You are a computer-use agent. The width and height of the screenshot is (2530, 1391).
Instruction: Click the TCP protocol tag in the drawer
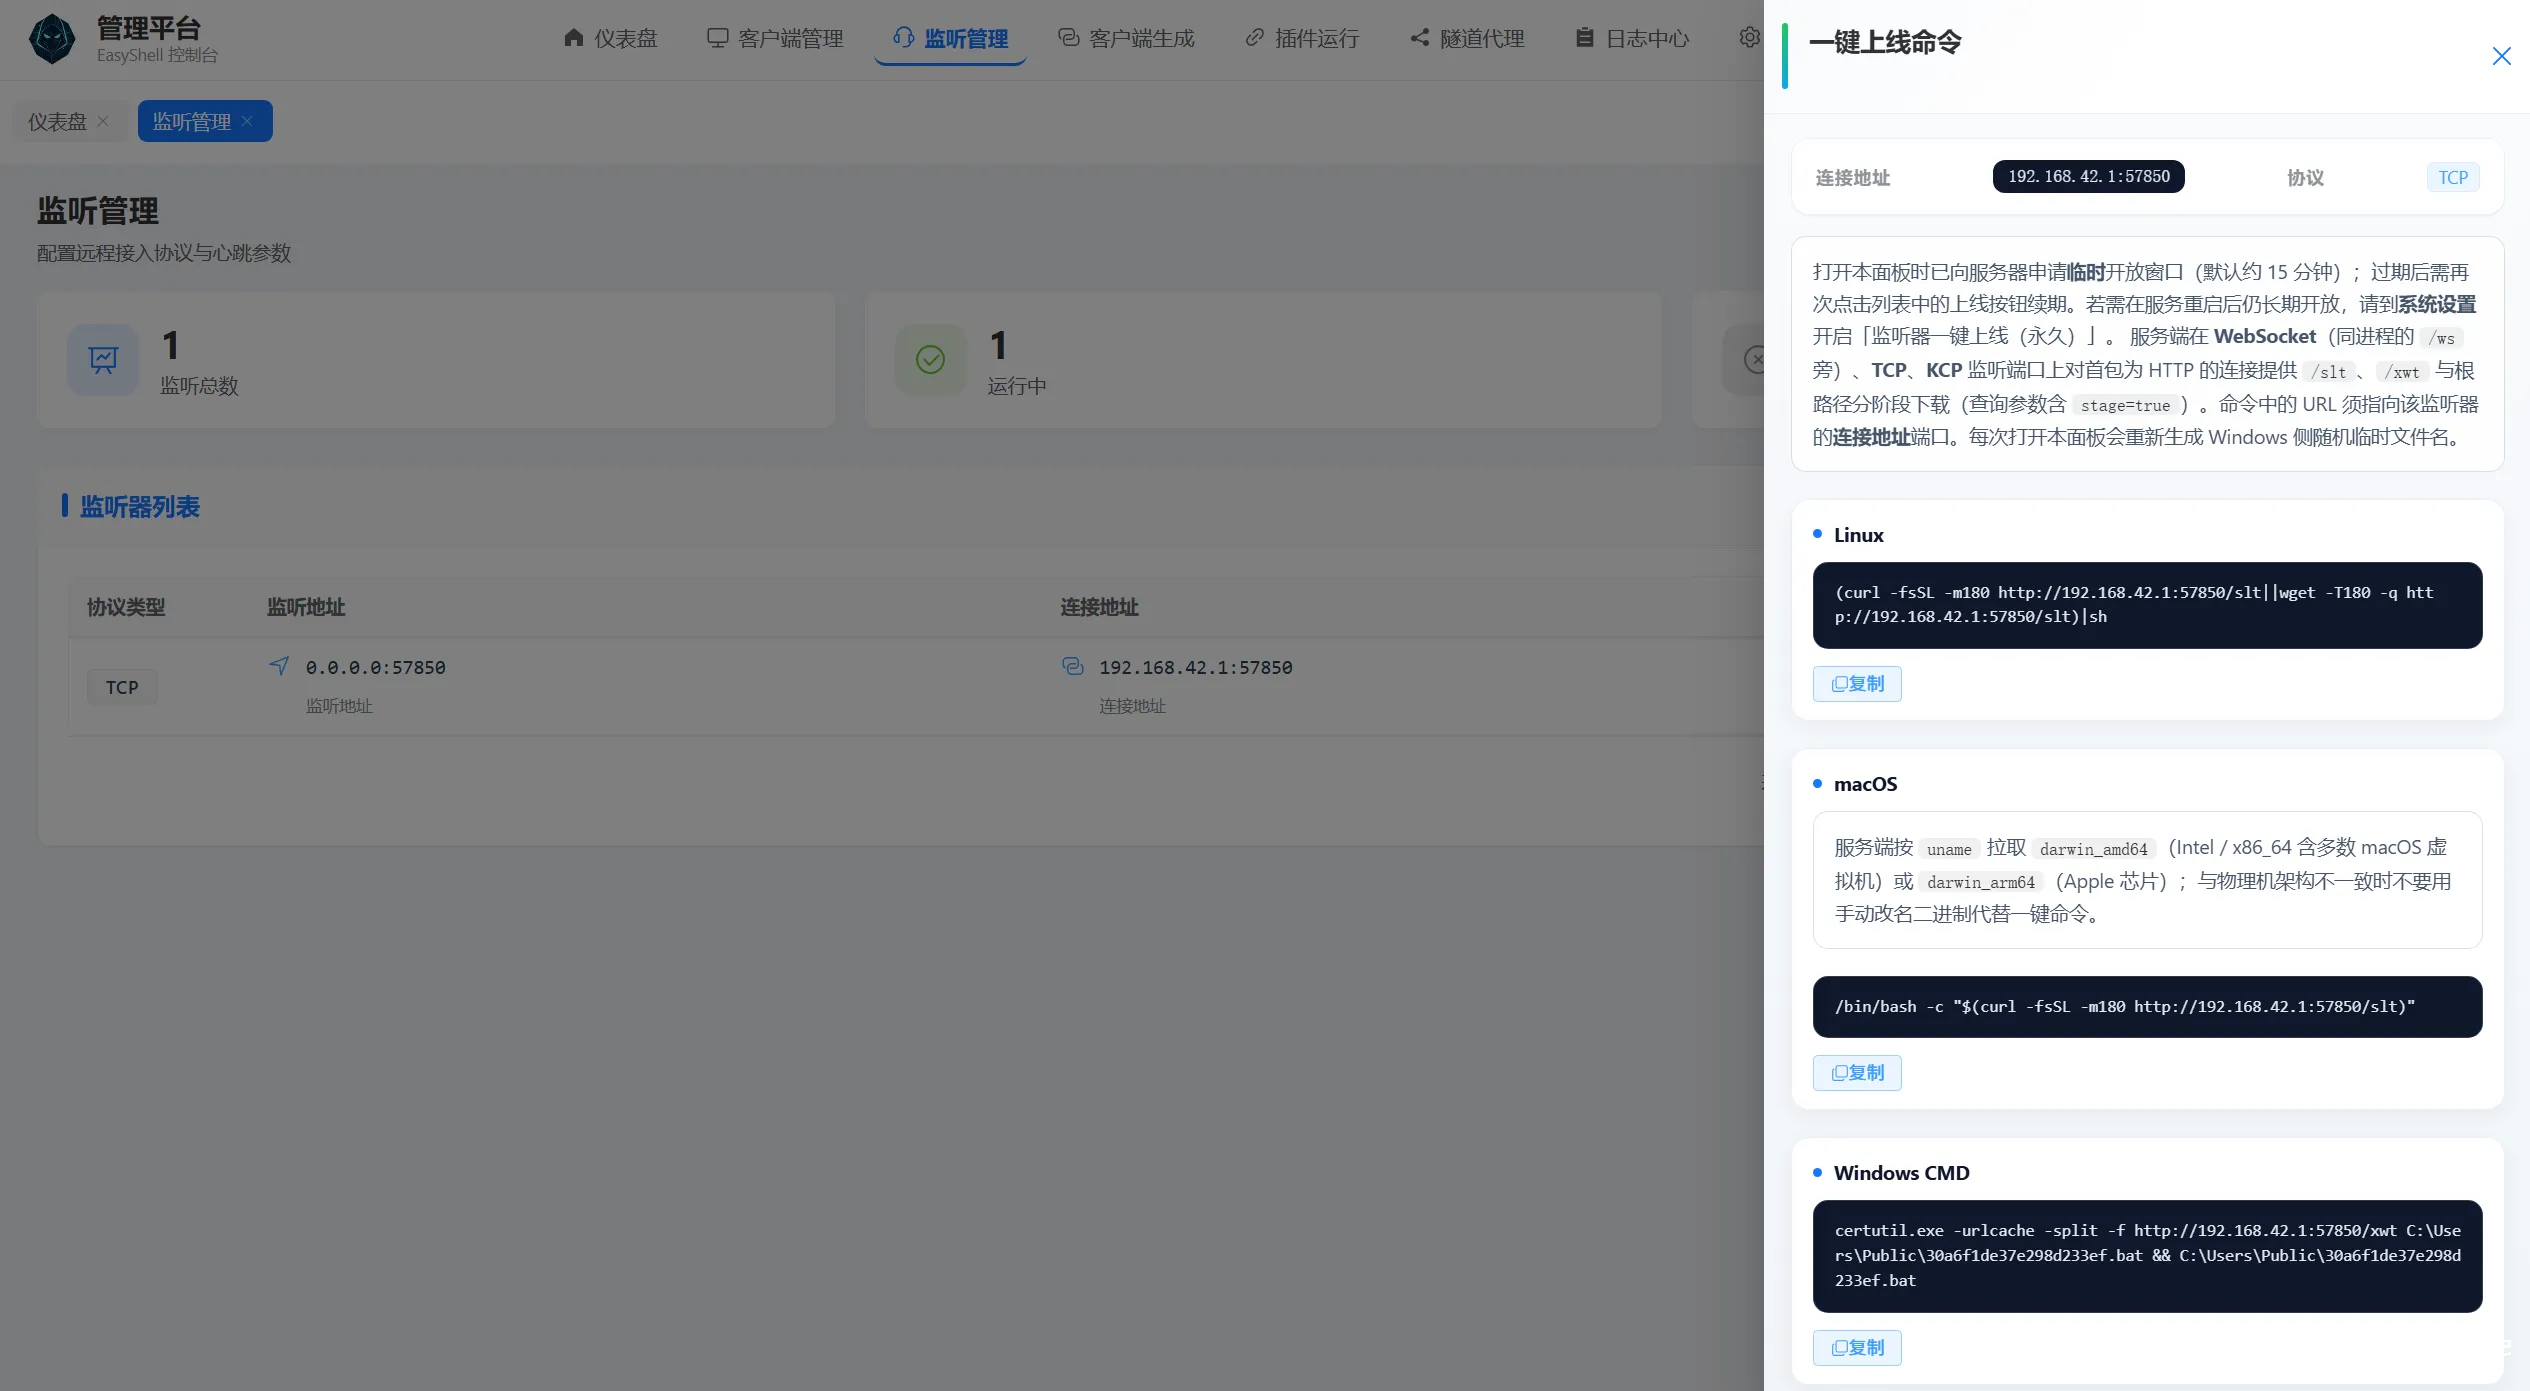[x=2452, y=177]
